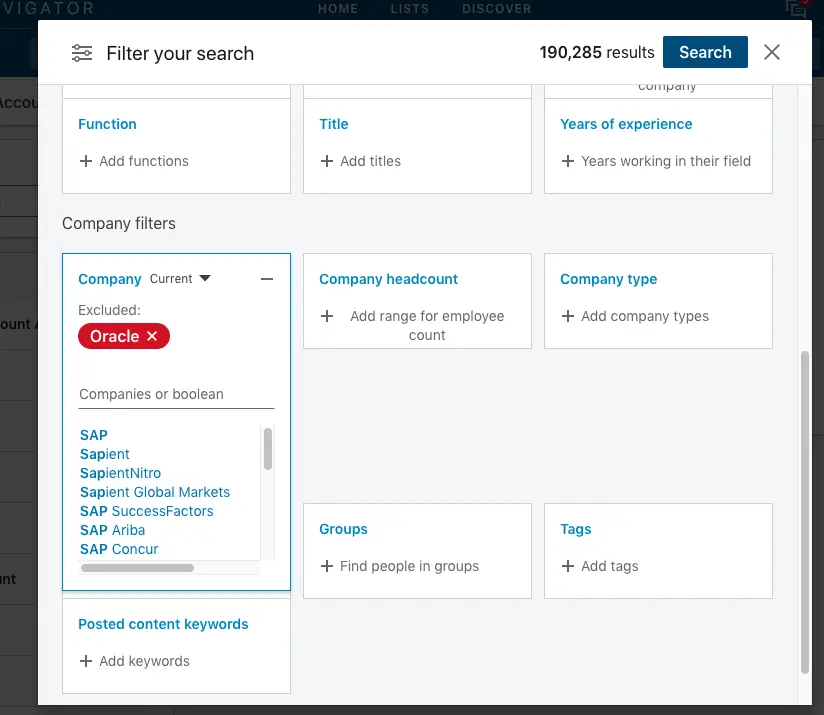Click plus icon next to Add functions
Viewport: 824px width, 715px height.
pyautogui.click(x=86, y=161)
